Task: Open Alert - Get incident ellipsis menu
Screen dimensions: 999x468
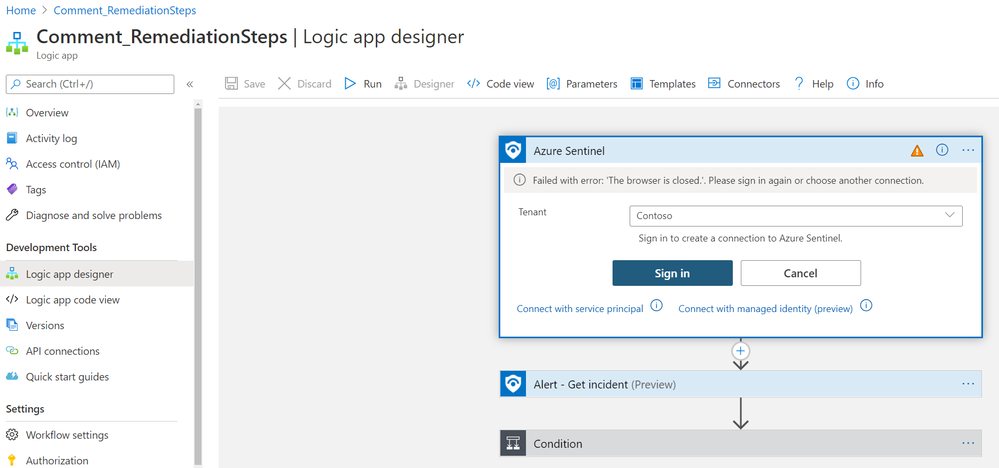Action: pos(968,384)
